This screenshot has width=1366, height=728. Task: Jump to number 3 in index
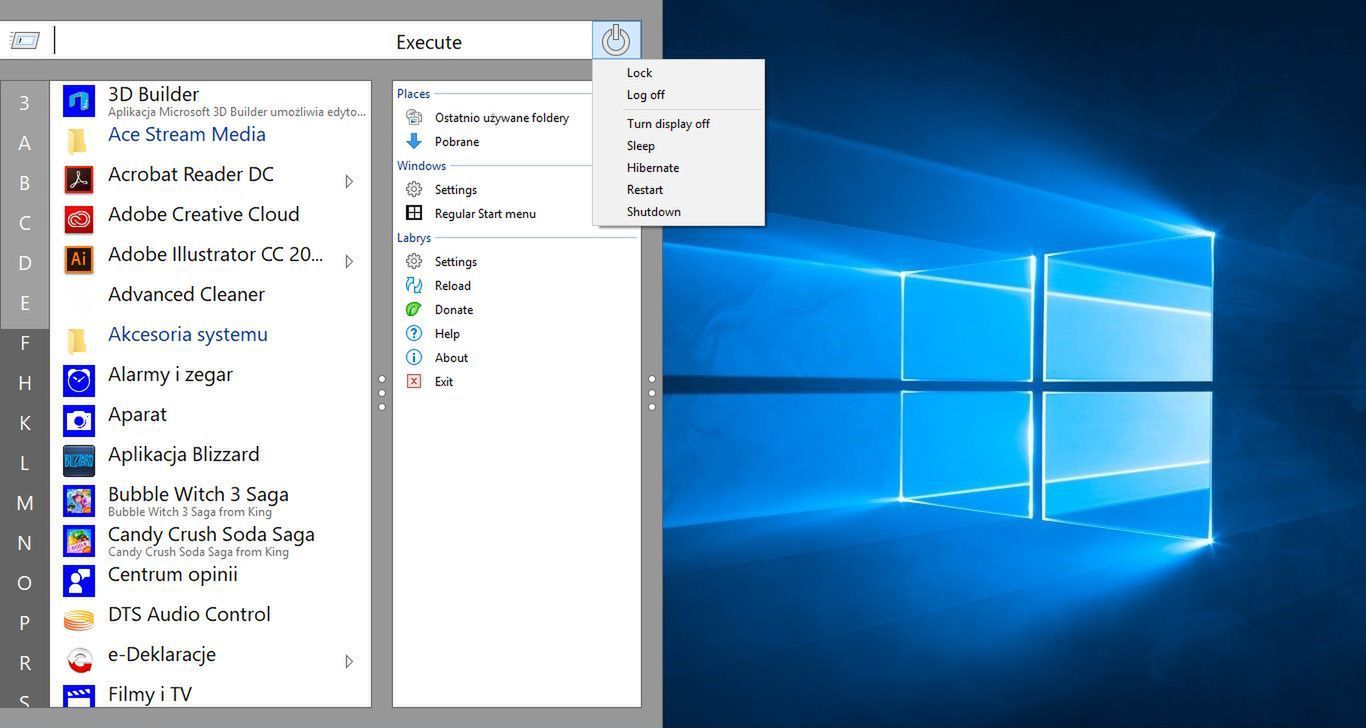(x=25, y=103)
